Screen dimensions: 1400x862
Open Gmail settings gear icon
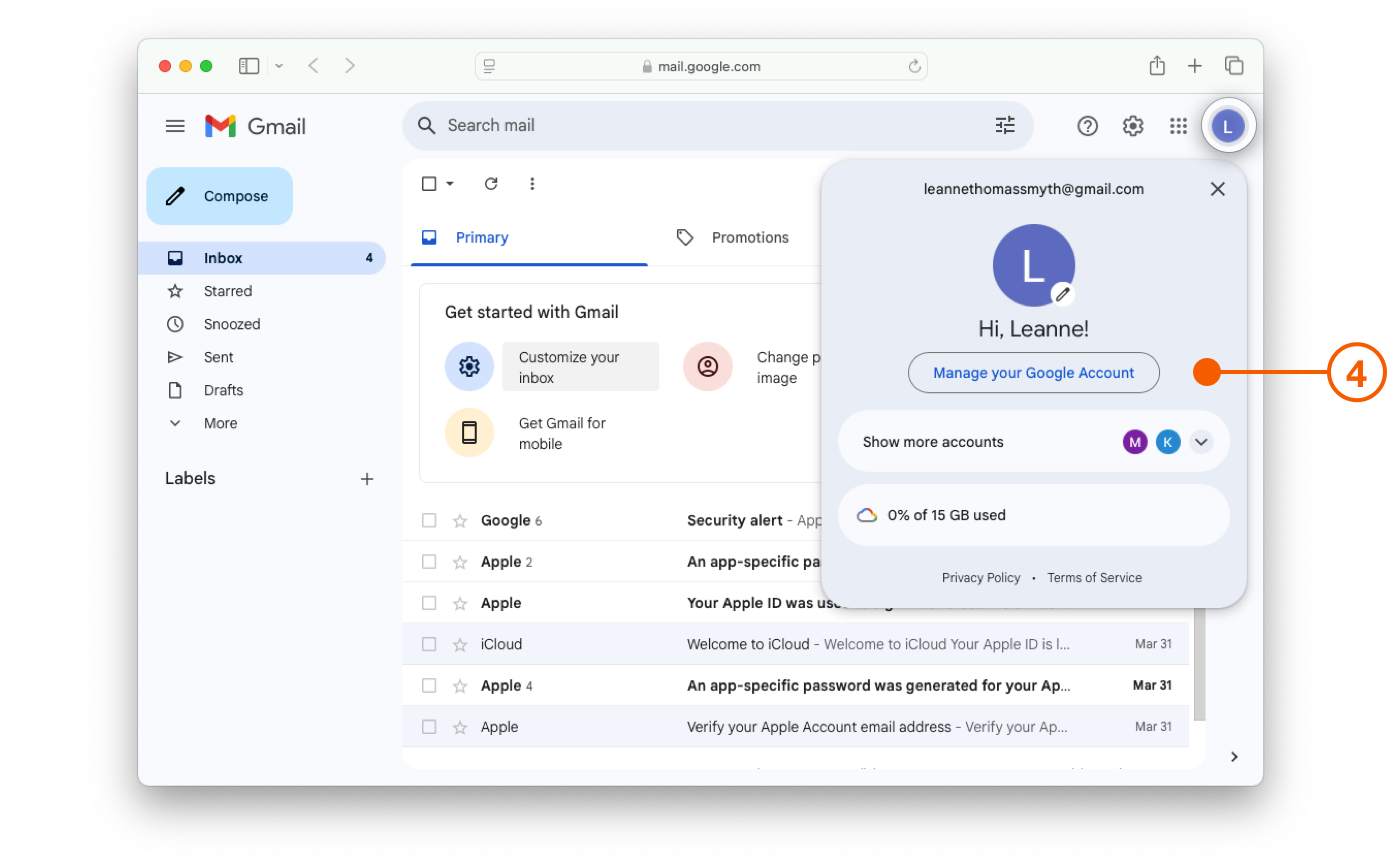[1132, 126]
